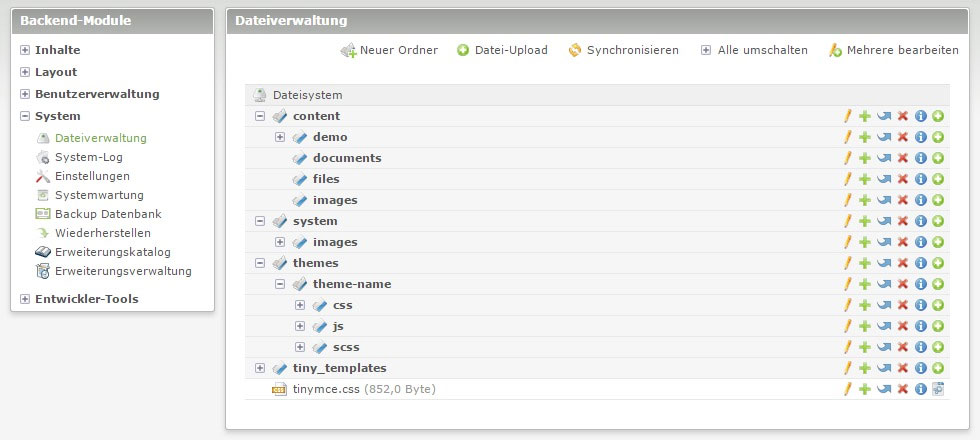Collapse the theme-name folder
Image resolution: width=980 pixels, height=440 pixels.
pyautogui.click(x=280, y=285)
